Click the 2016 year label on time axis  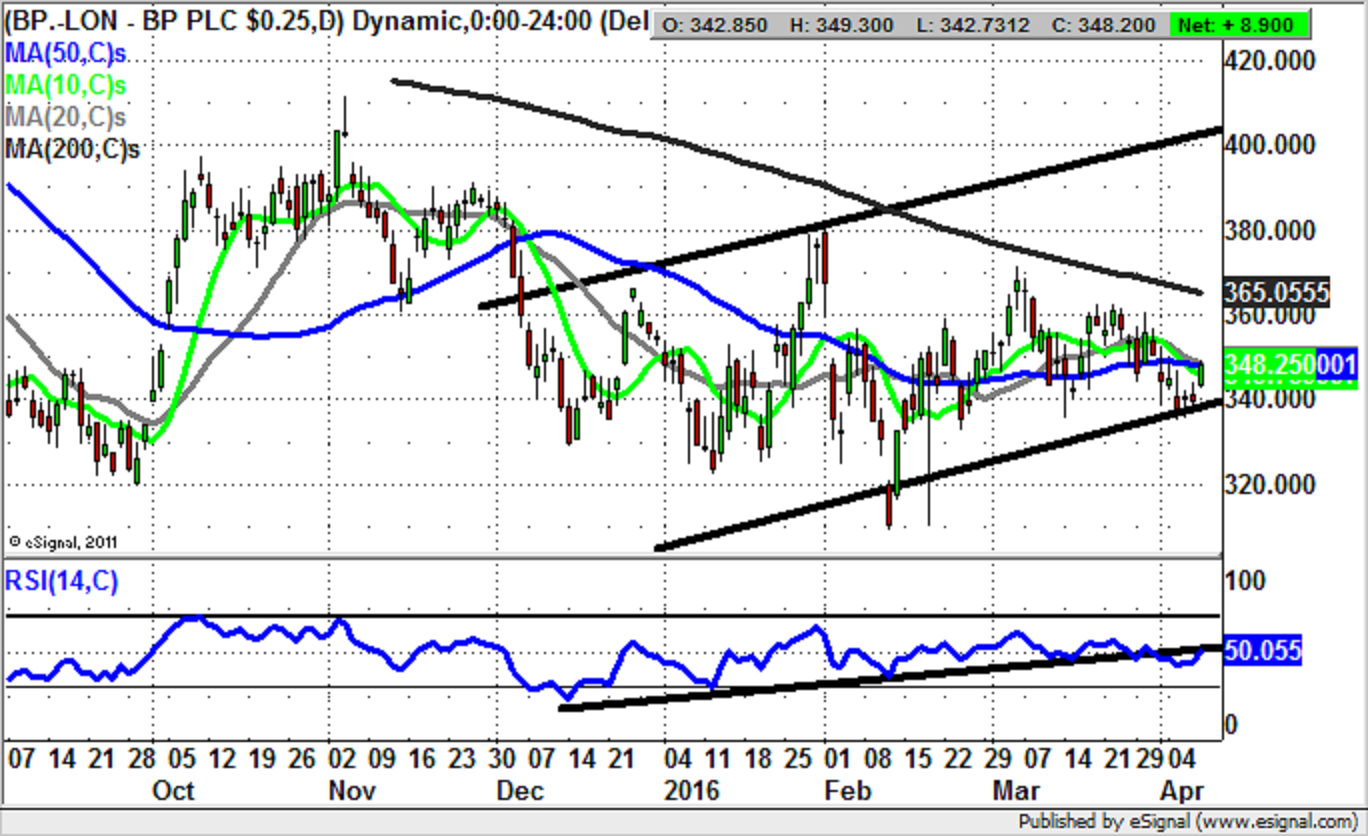tap(691, 790)
